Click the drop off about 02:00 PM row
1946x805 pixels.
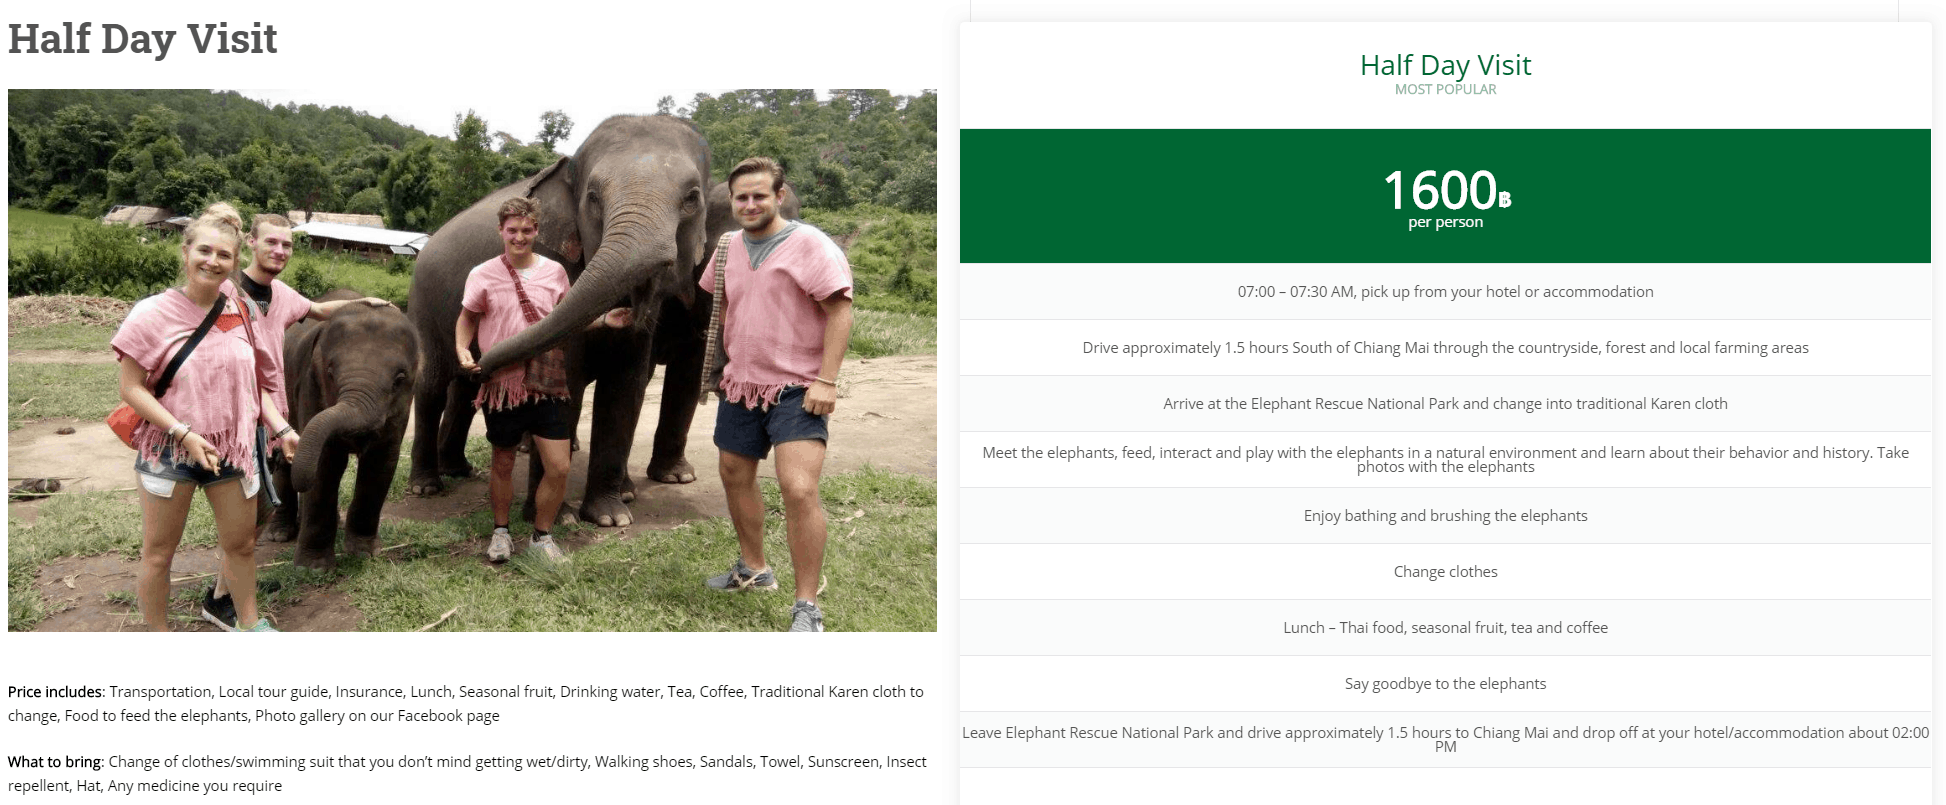point(1445,740)
